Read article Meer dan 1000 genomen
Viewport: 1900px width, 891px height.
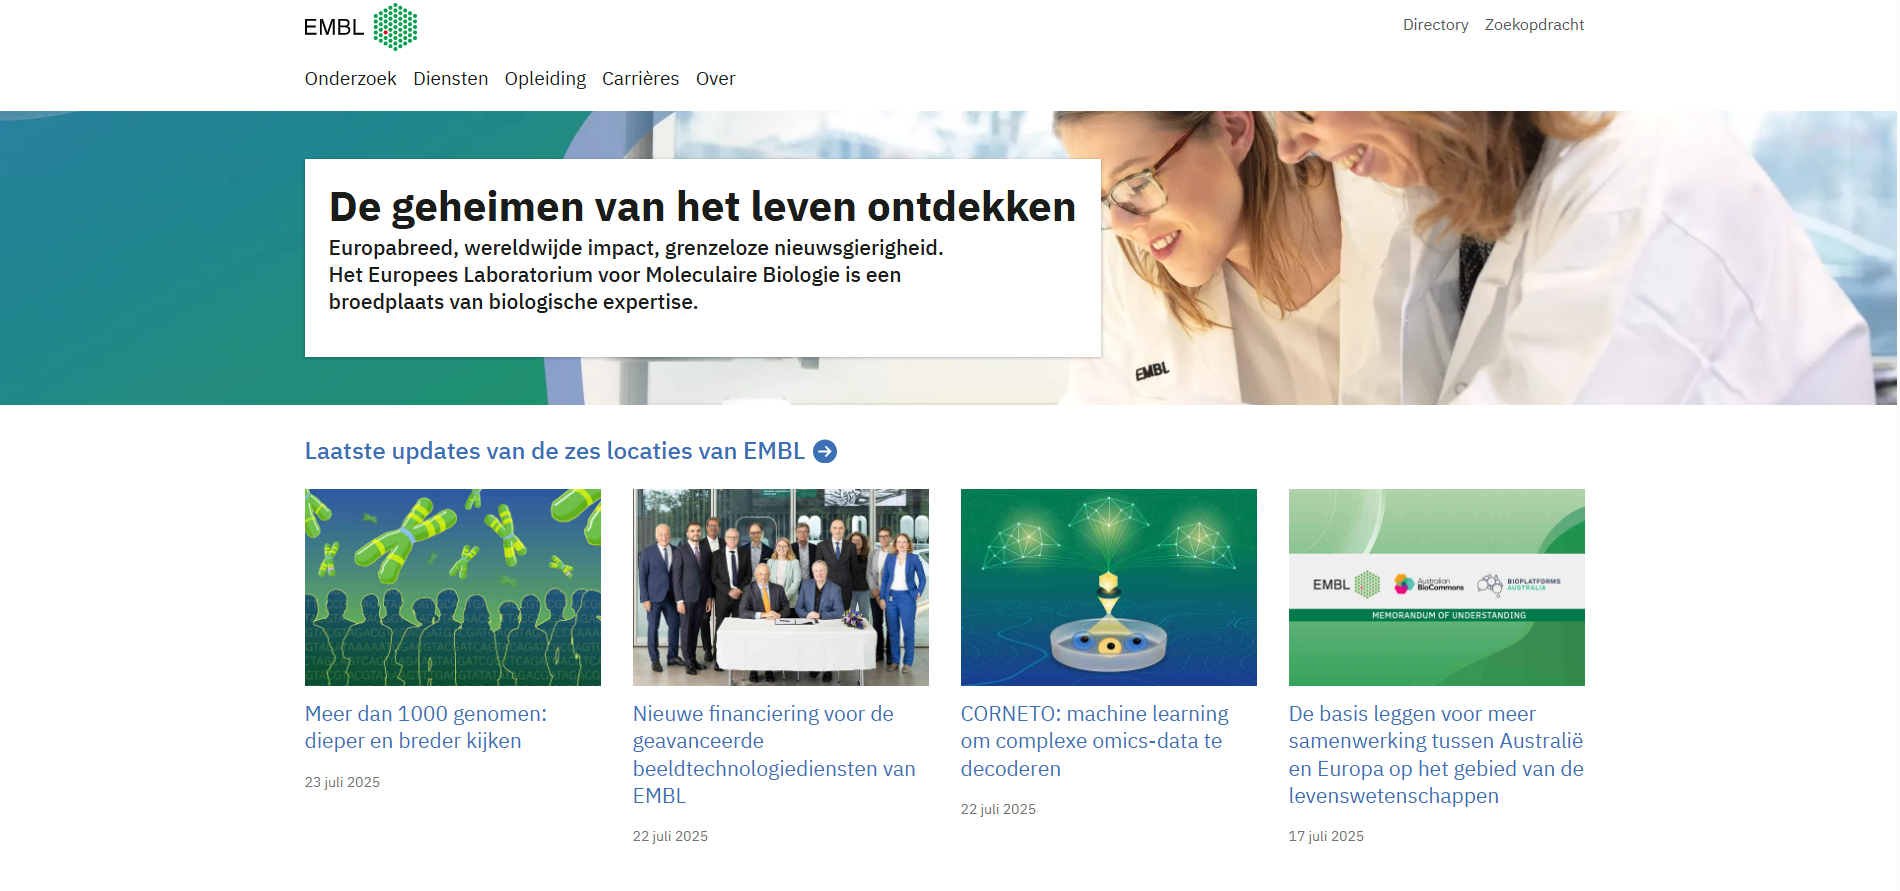point(426,727)
